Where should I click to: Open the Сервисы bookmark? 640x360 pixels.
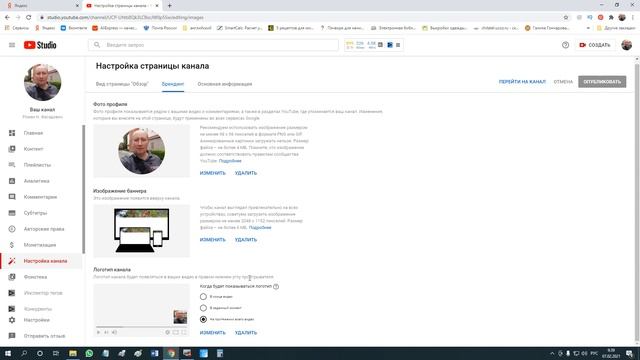coord(17,28)
